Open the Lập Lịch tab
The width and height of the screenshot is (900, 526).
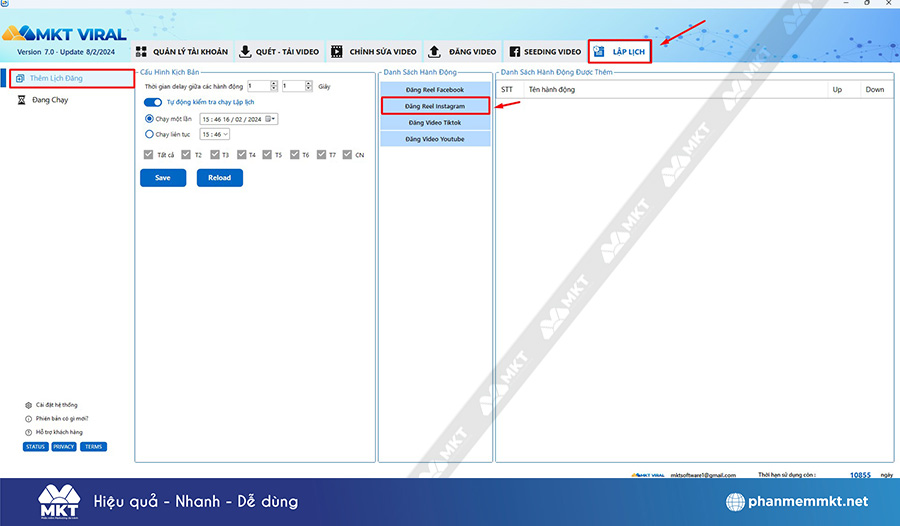click(620, 52)
